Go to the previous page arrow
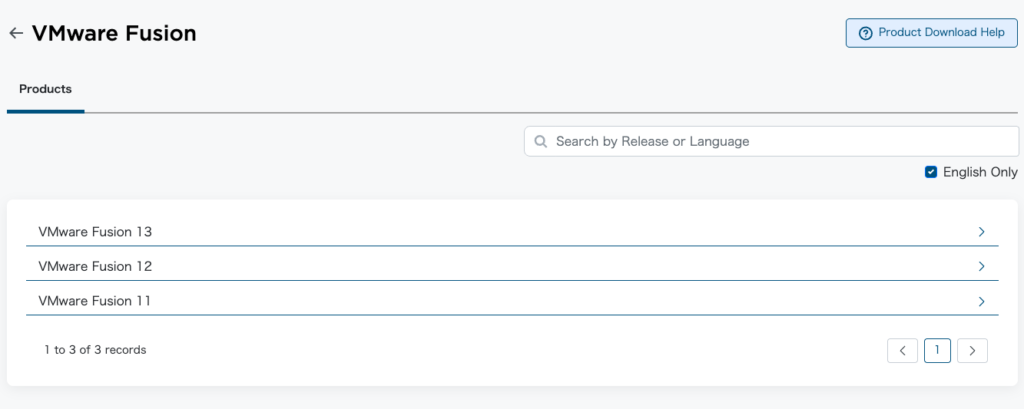 [x=902, y=350]
